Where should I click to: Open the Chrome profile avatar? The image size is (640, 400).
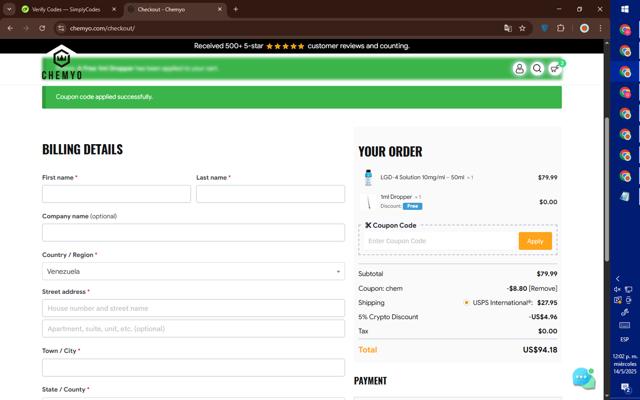tap(584, 28)
